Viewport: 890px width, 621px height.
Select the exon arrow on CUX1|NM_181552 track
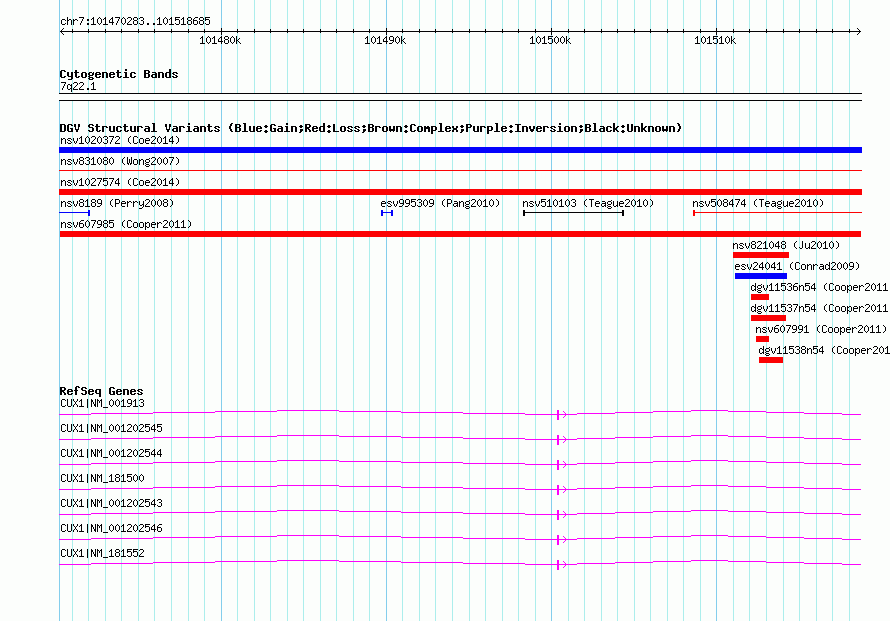click(561, 564)
